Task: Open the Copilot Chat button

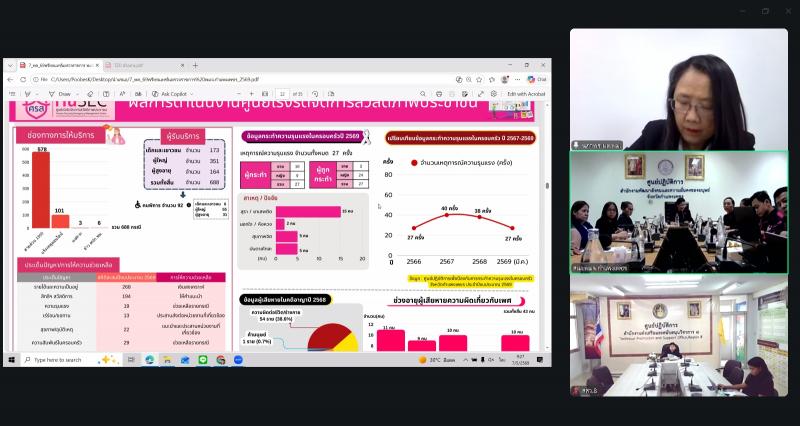Action: point(537,80)
